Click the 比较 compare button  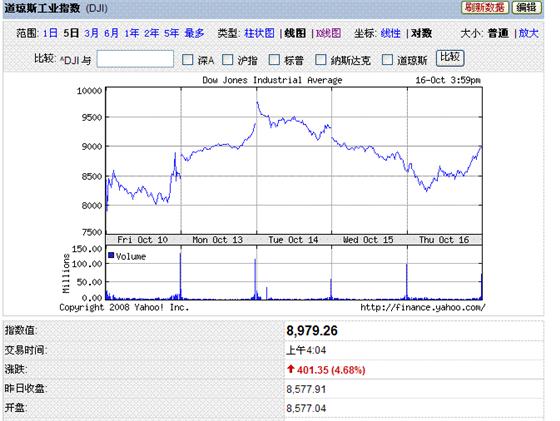(450, 58)
